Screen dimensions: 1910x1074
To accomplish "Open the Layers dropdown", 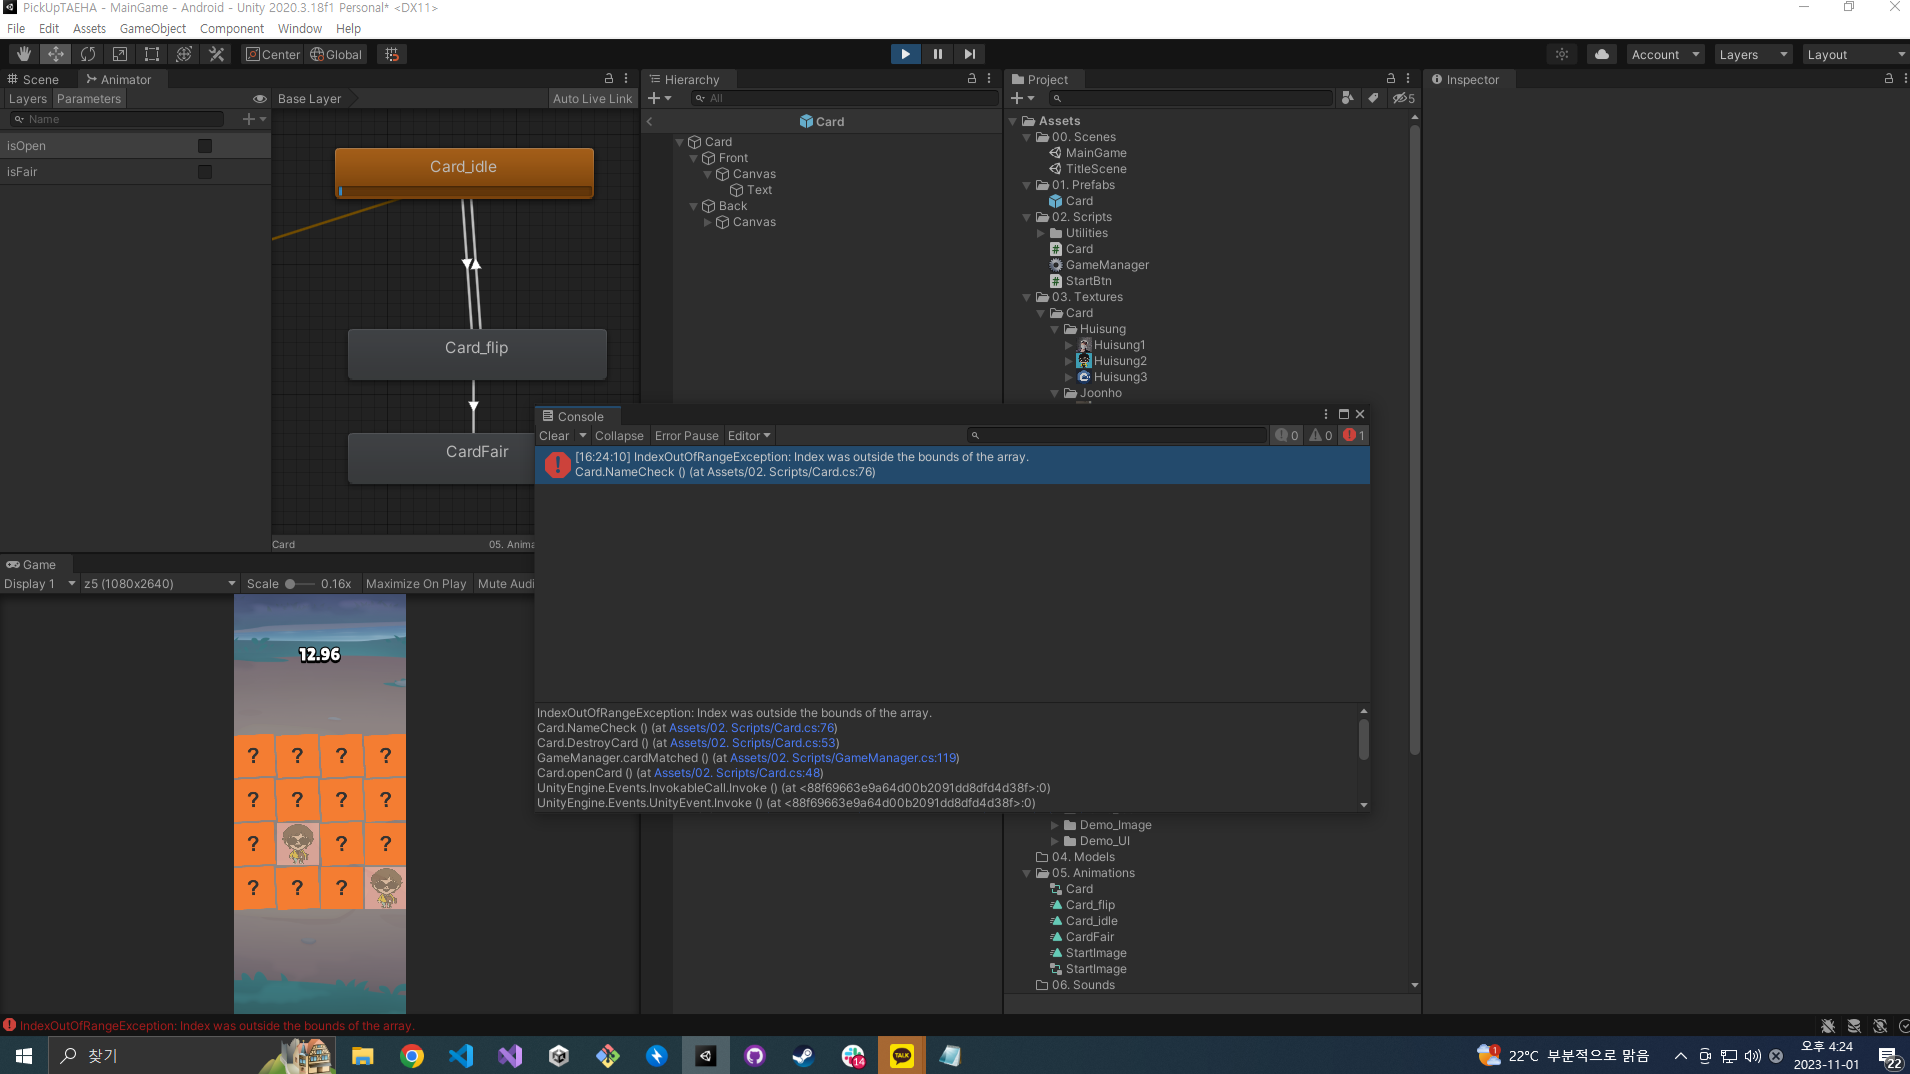I will click(x=1753, y=55).
